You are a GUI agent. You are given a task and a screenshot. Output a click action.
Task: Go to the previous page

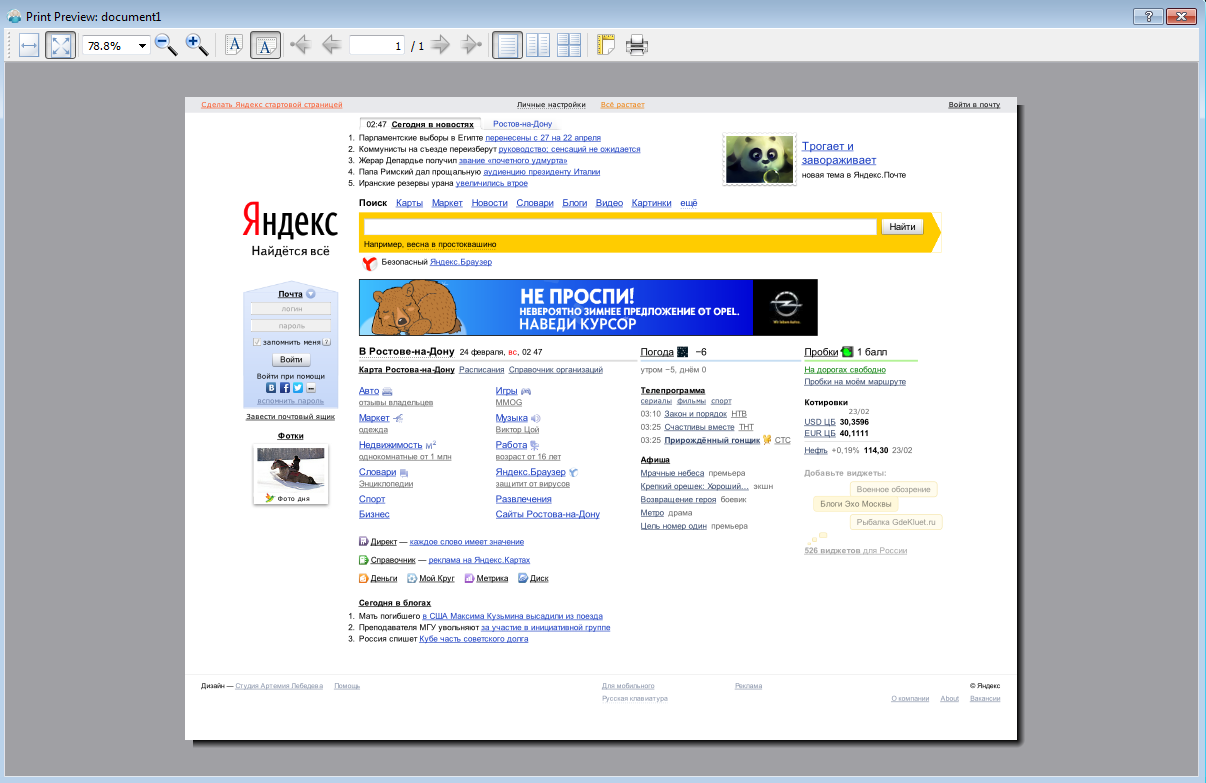(x=331, y=45)
